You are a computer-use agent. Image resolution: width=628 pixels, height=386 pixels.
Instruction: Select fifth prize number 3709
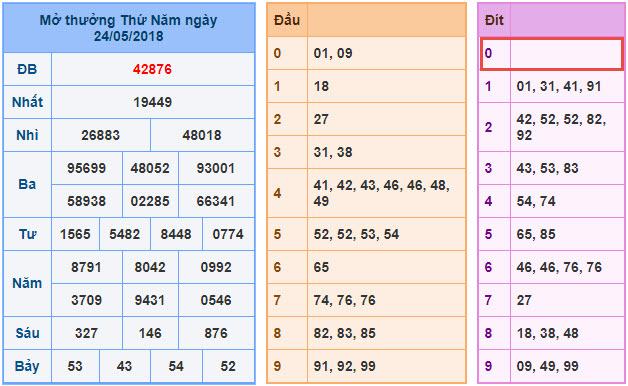pyautogui.click(x=87, y=300)
